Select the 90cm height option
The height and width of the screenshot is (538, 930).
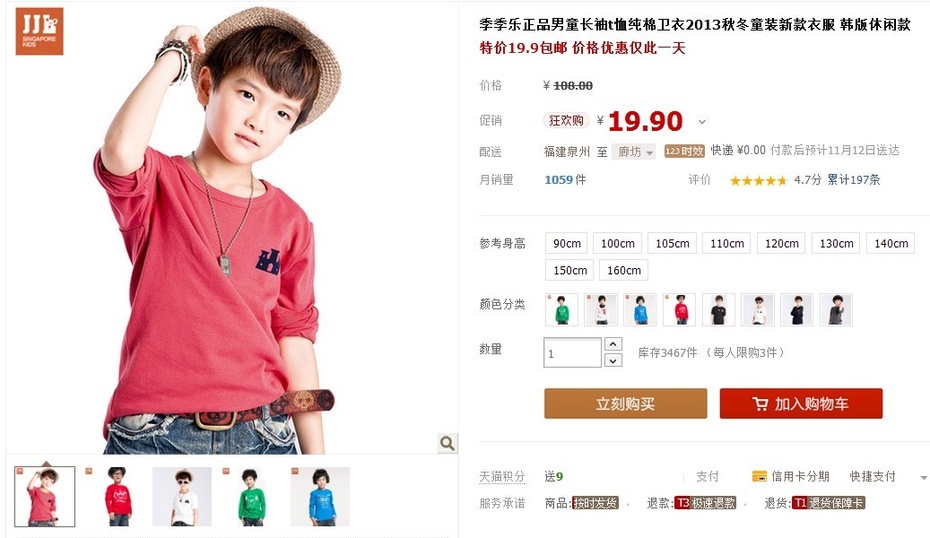[567, 243]
